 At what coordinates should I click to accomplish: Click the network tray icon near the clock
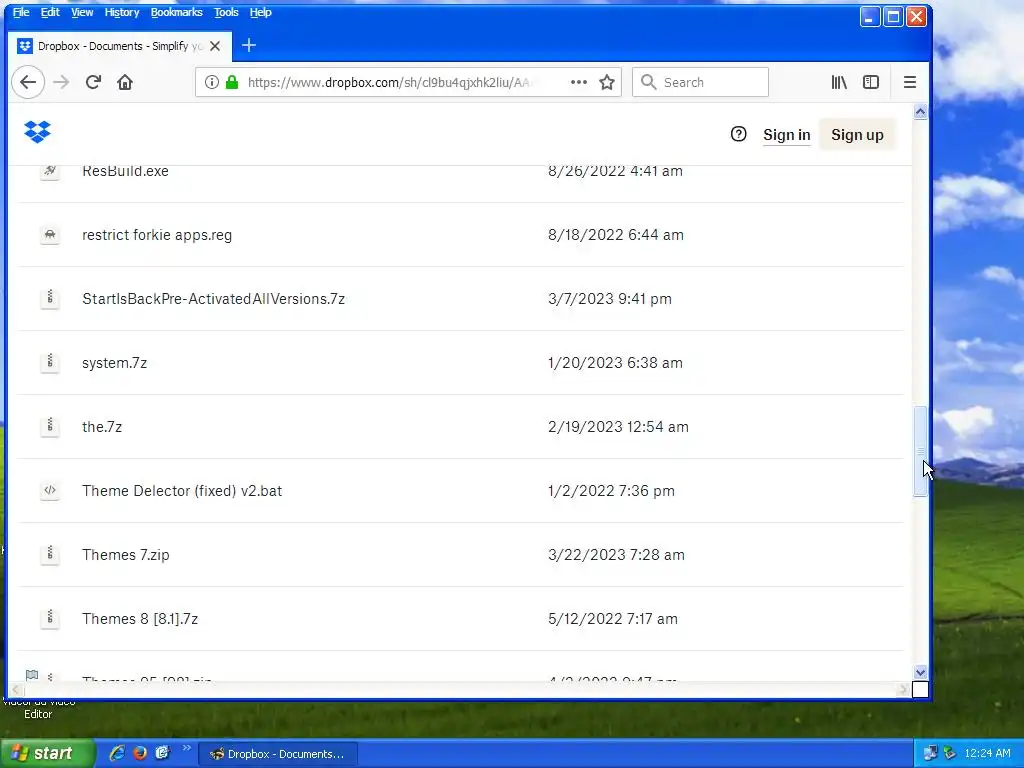931,753
